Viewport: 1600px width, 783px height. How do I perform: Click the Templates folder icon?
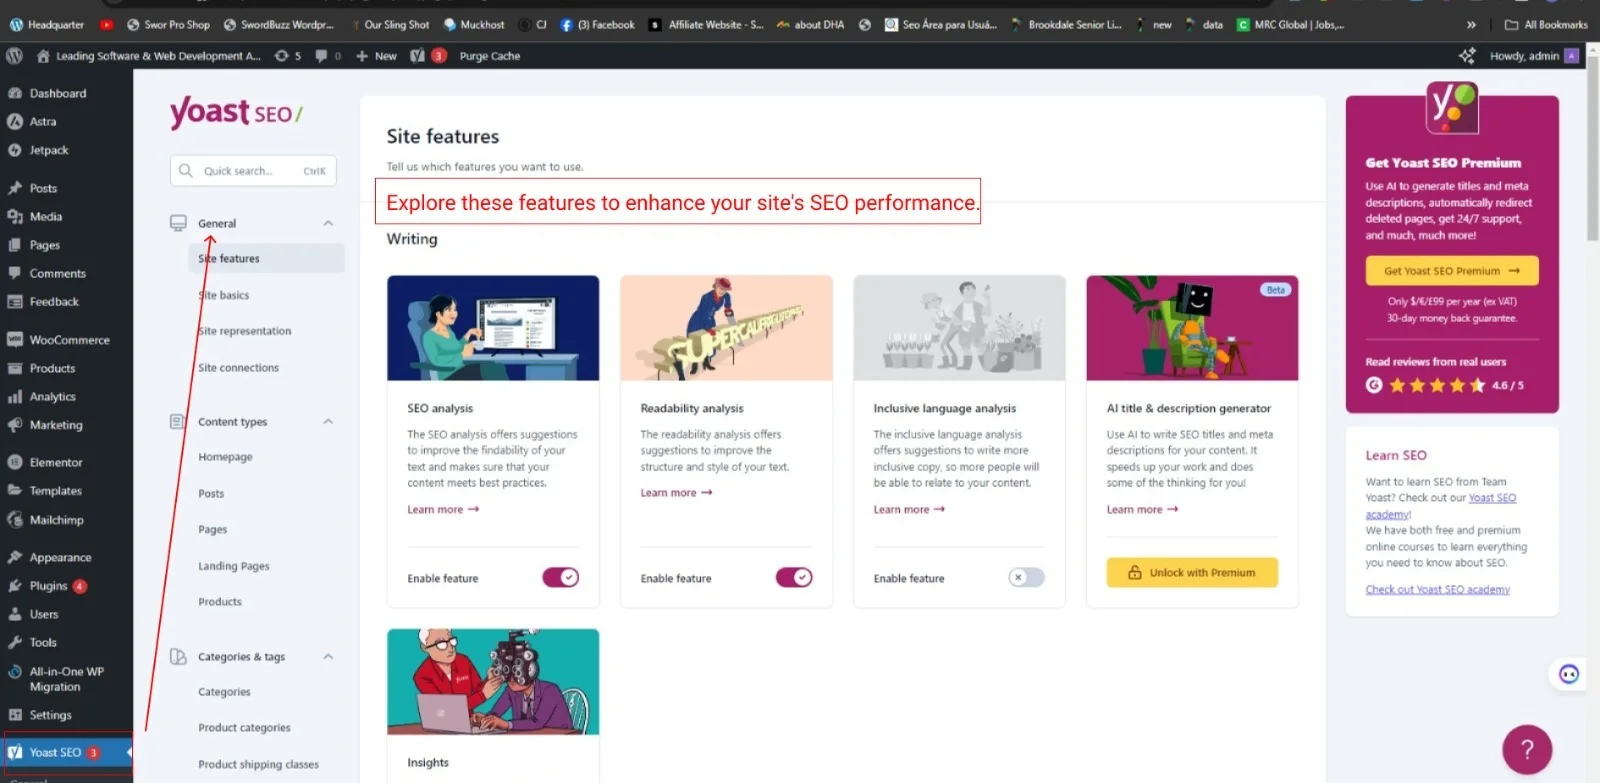(15, 491)
